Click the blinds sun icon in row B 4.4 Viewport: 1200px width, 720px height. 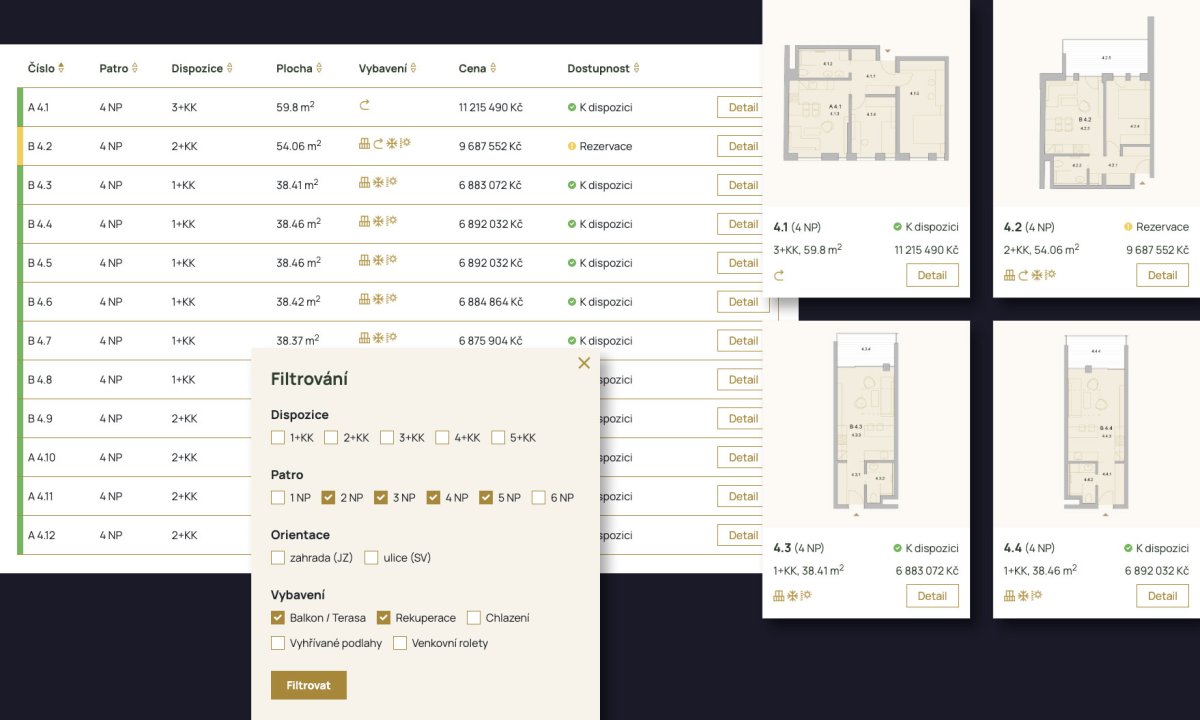click(392, 222)
